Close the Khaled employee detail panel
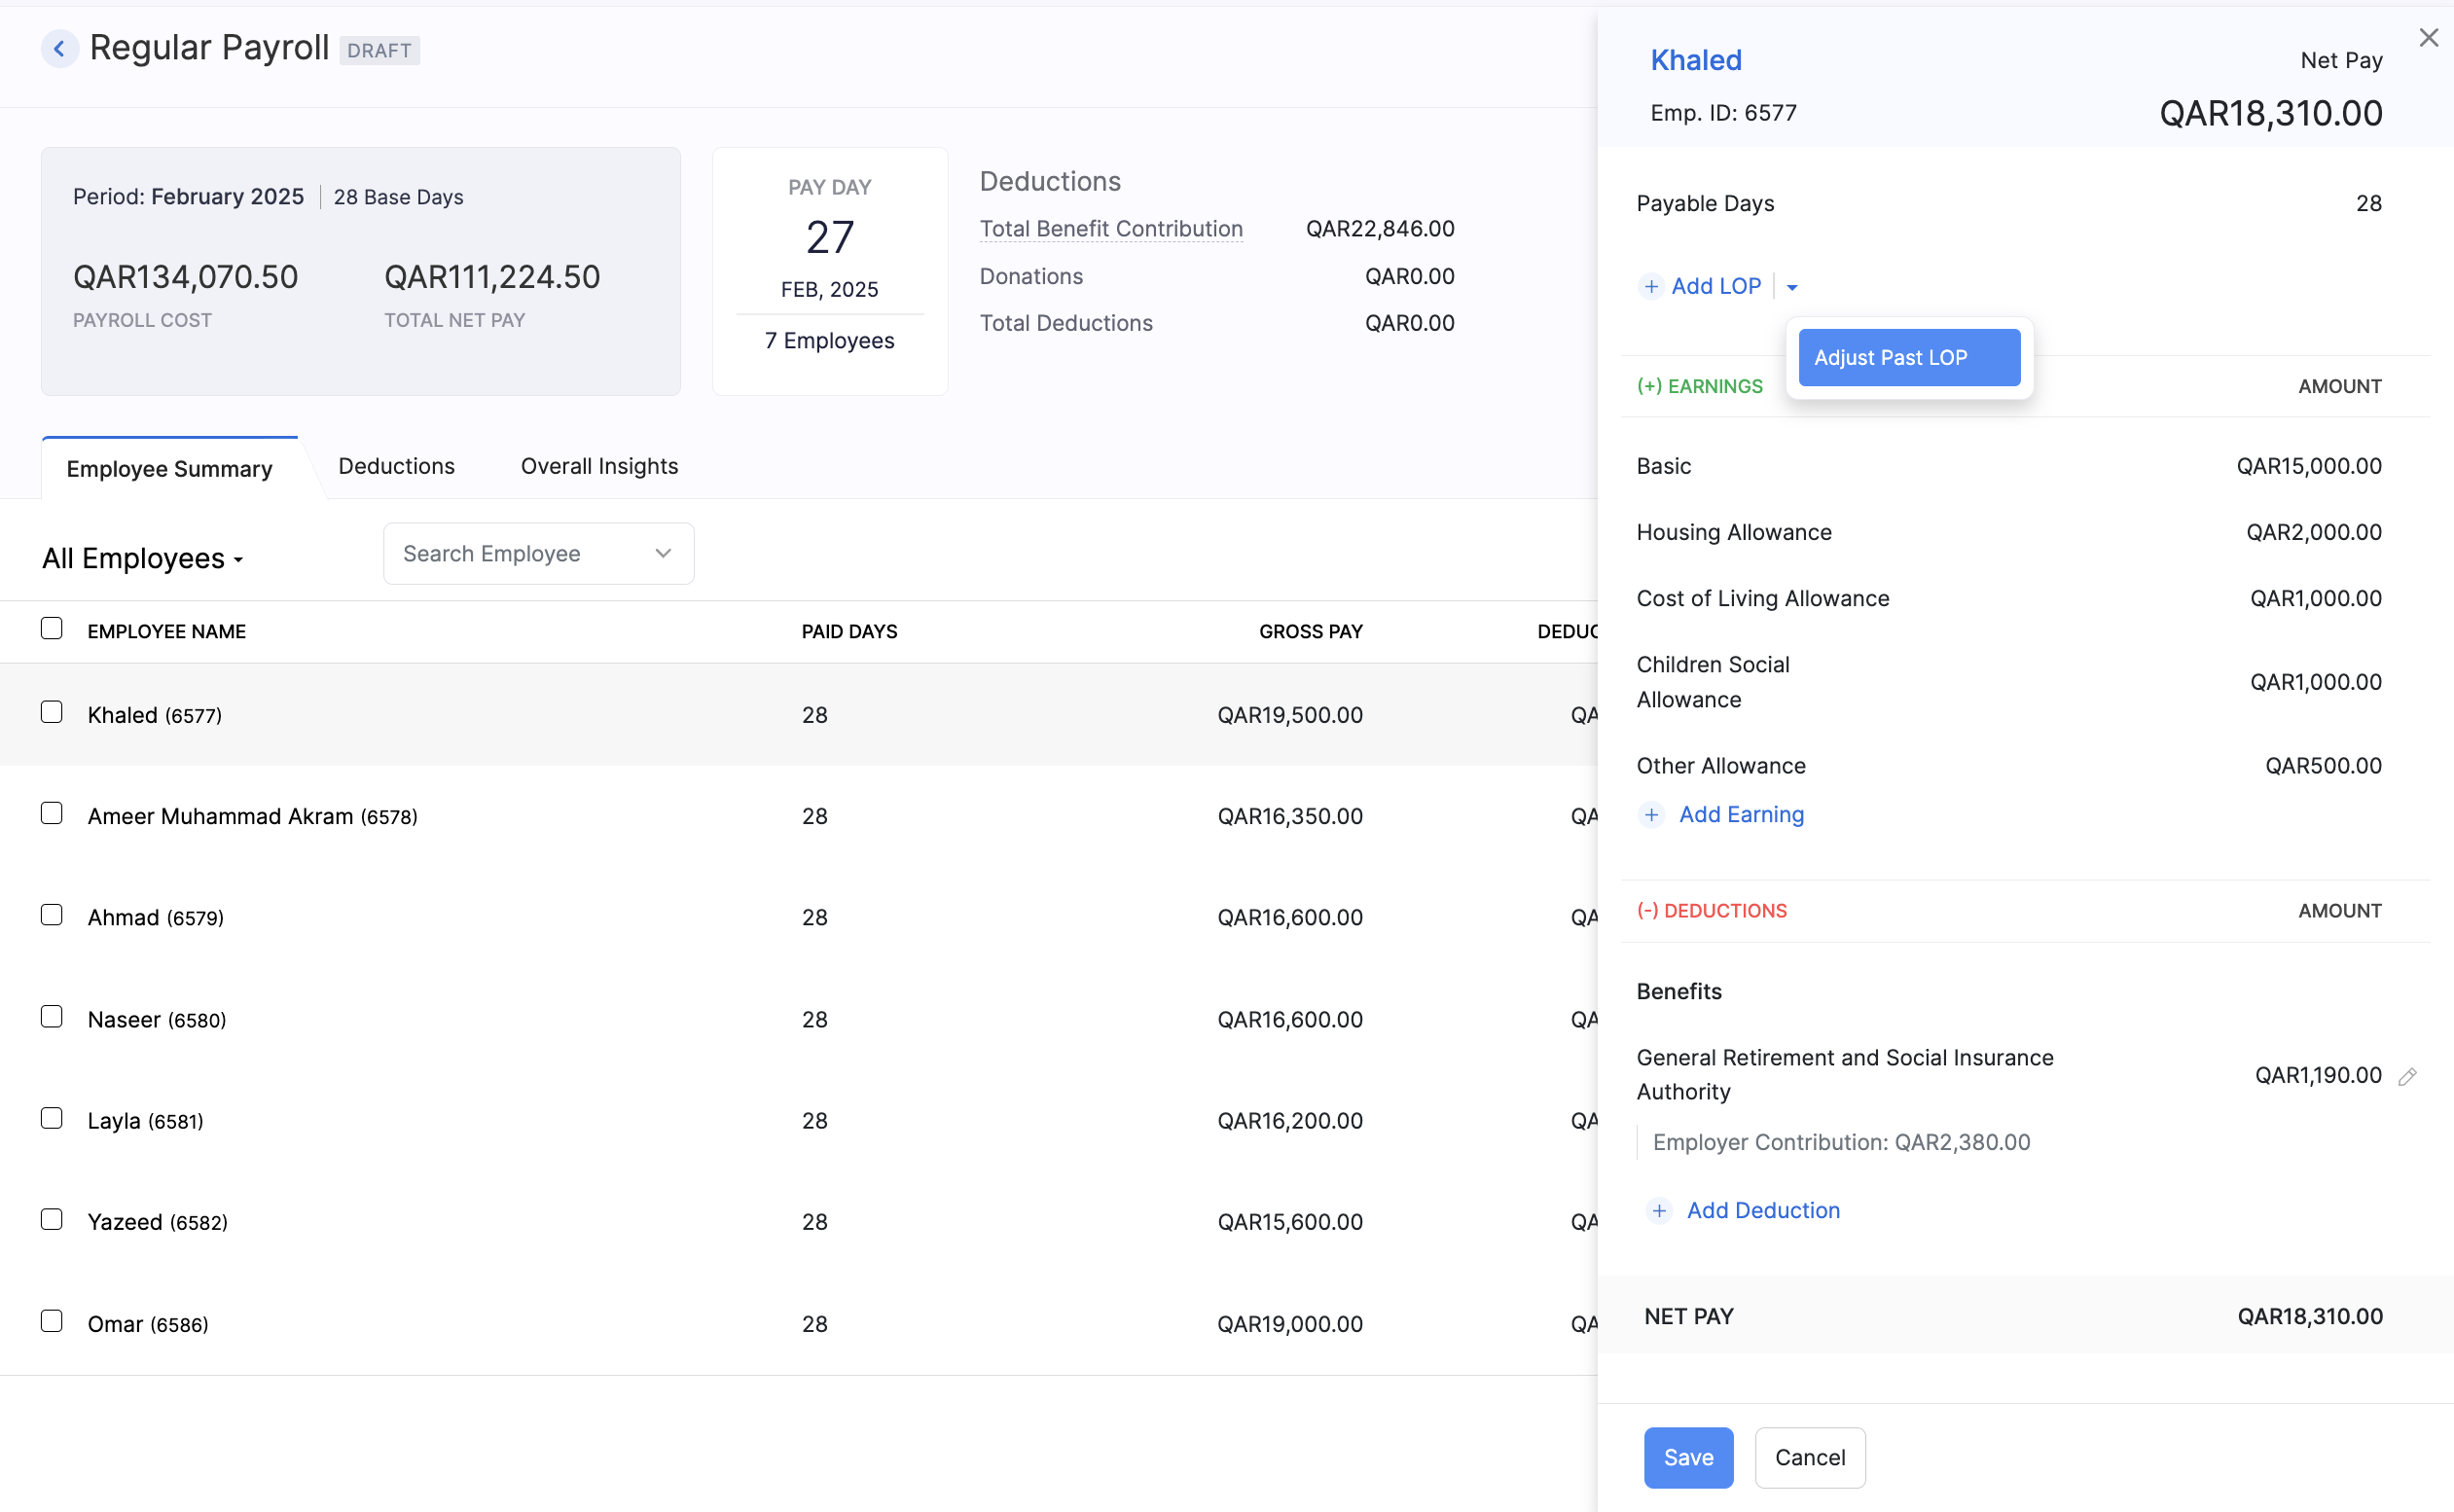 (2428, 37)
